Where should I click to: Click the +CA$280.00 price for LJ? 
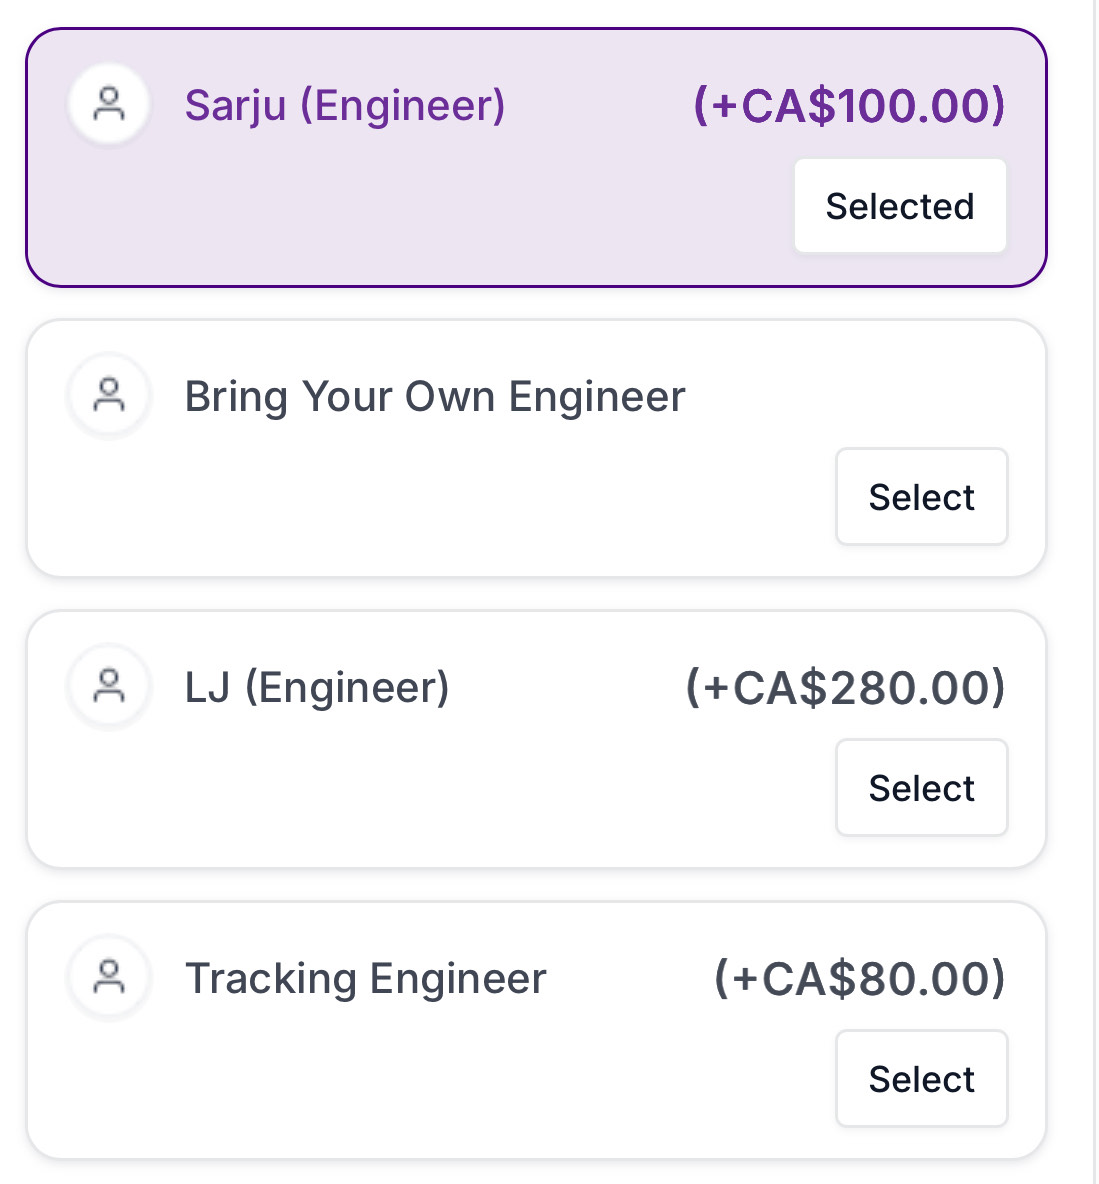coord(845,688)
